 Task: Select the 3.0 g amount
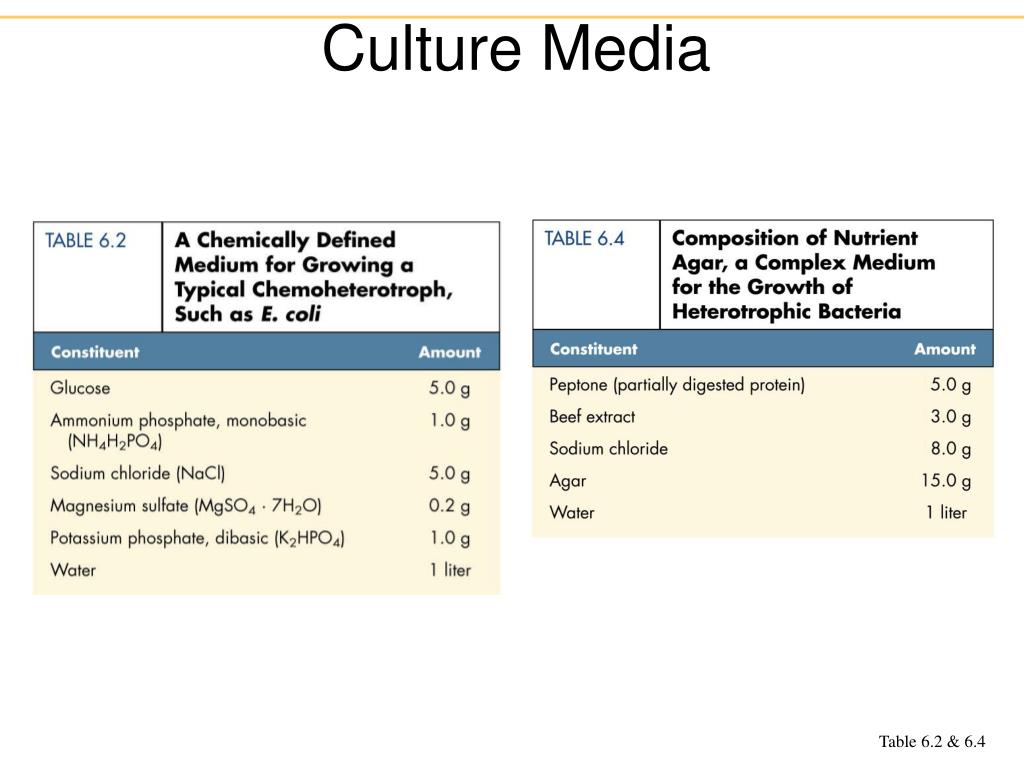click(951, 417)
